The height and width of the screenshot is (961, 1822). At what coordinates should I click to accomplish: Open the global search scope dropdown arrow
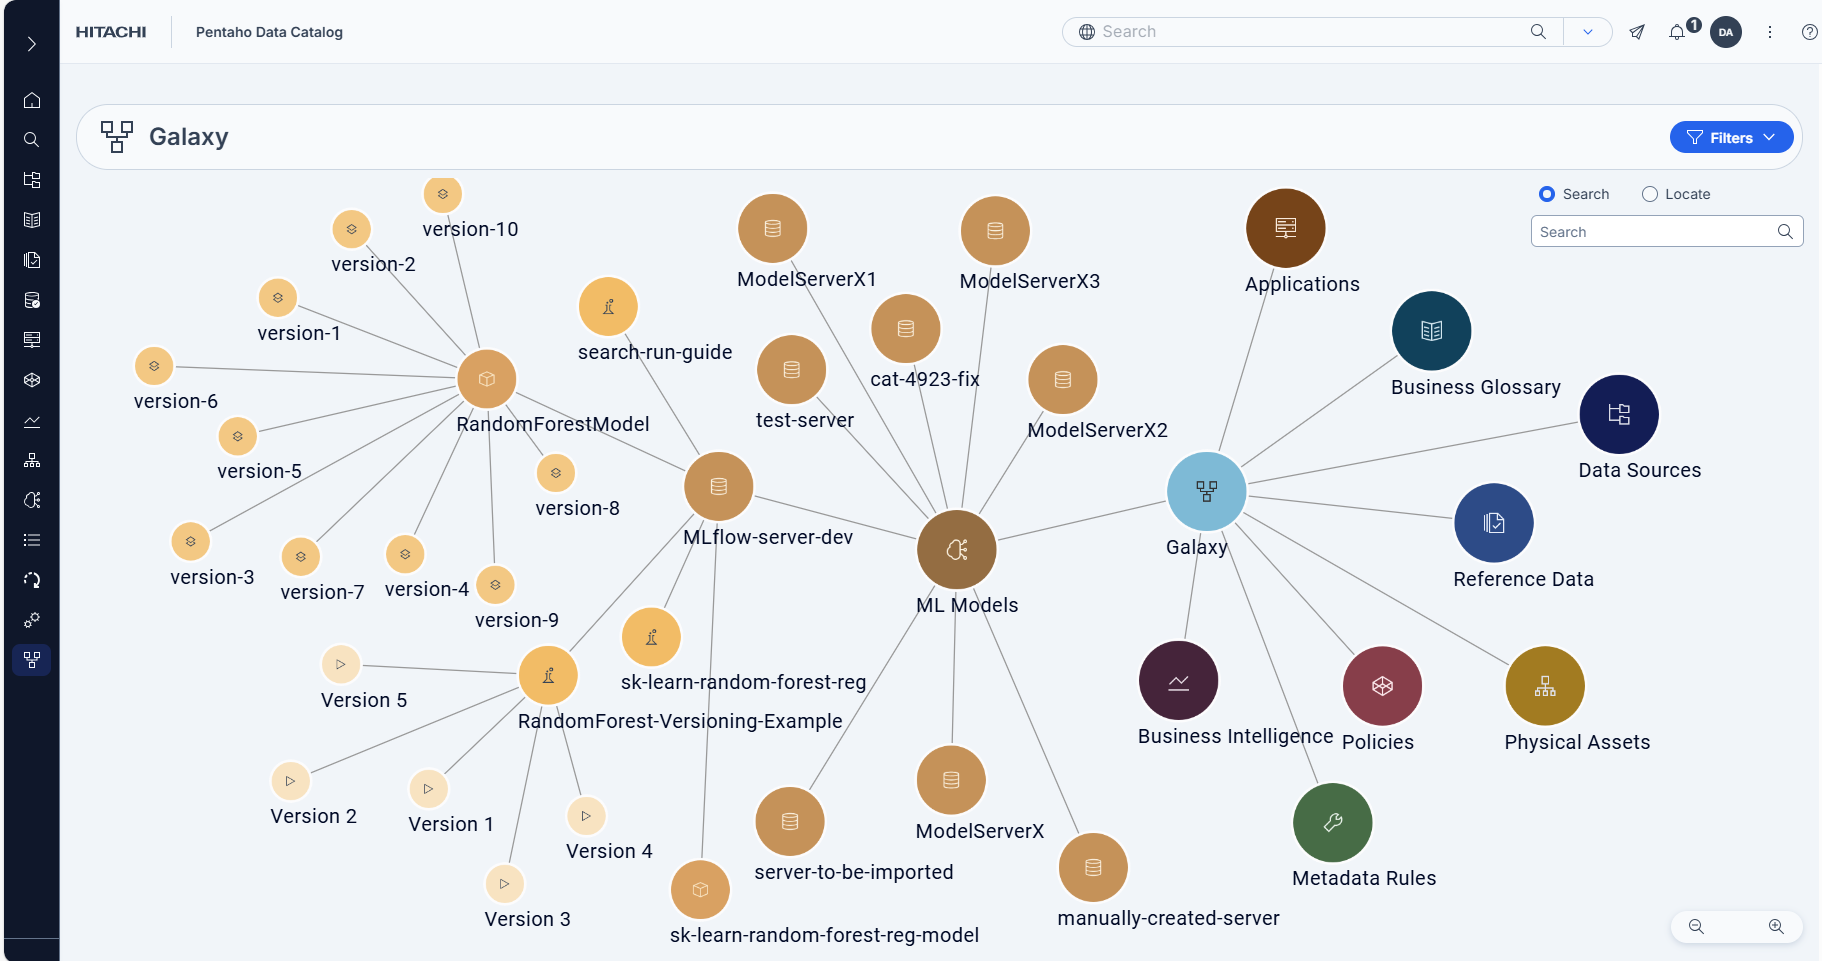click(1587, 32)
